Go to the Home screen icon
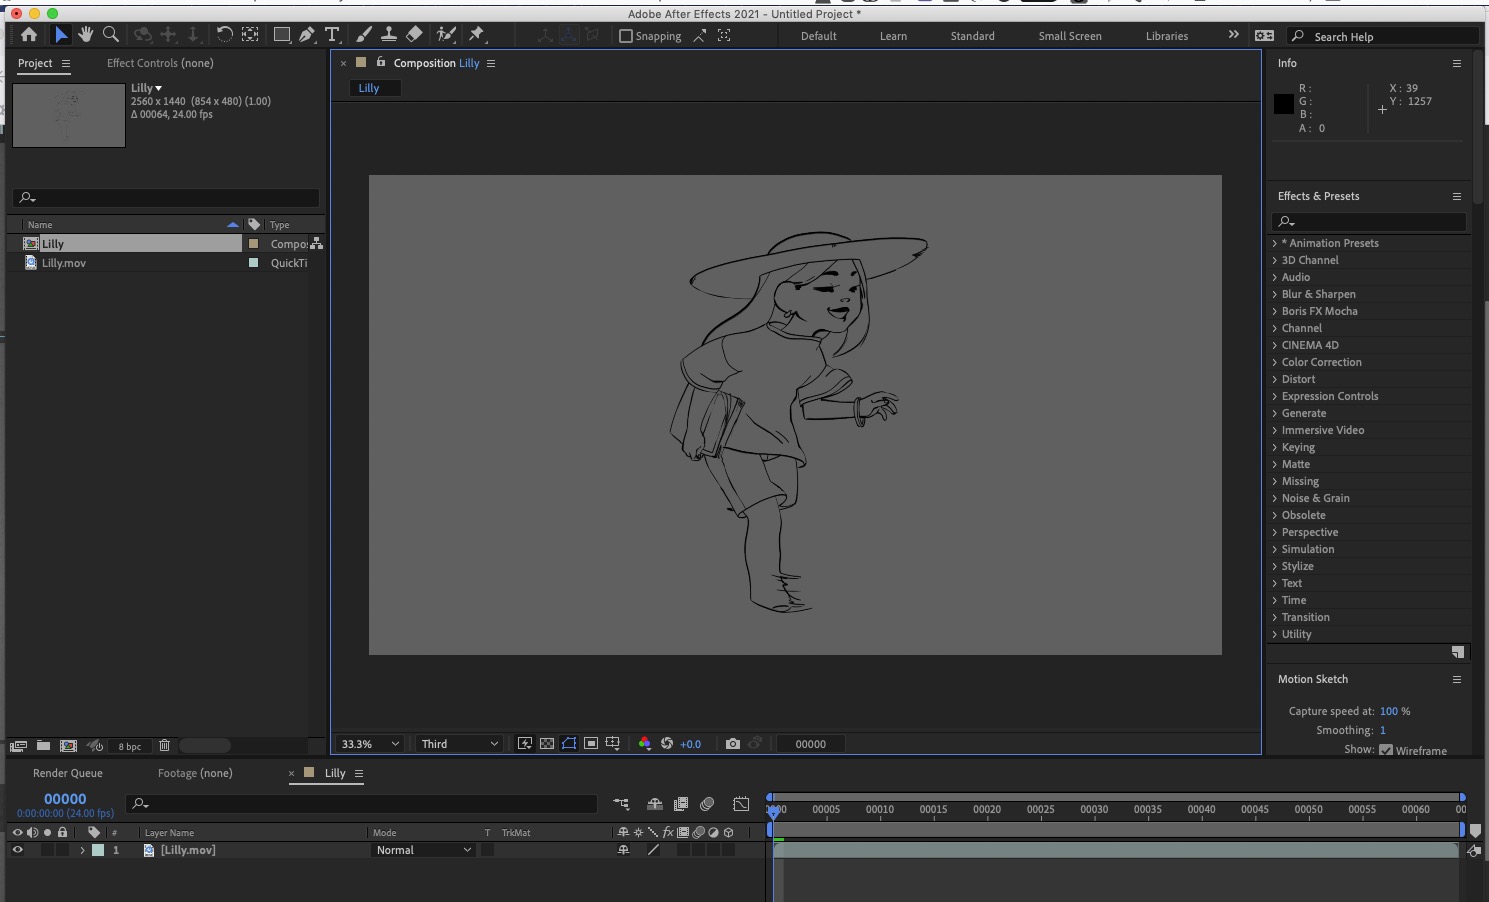This screenshot has height=902, width=1489. (x=29, y=35)
